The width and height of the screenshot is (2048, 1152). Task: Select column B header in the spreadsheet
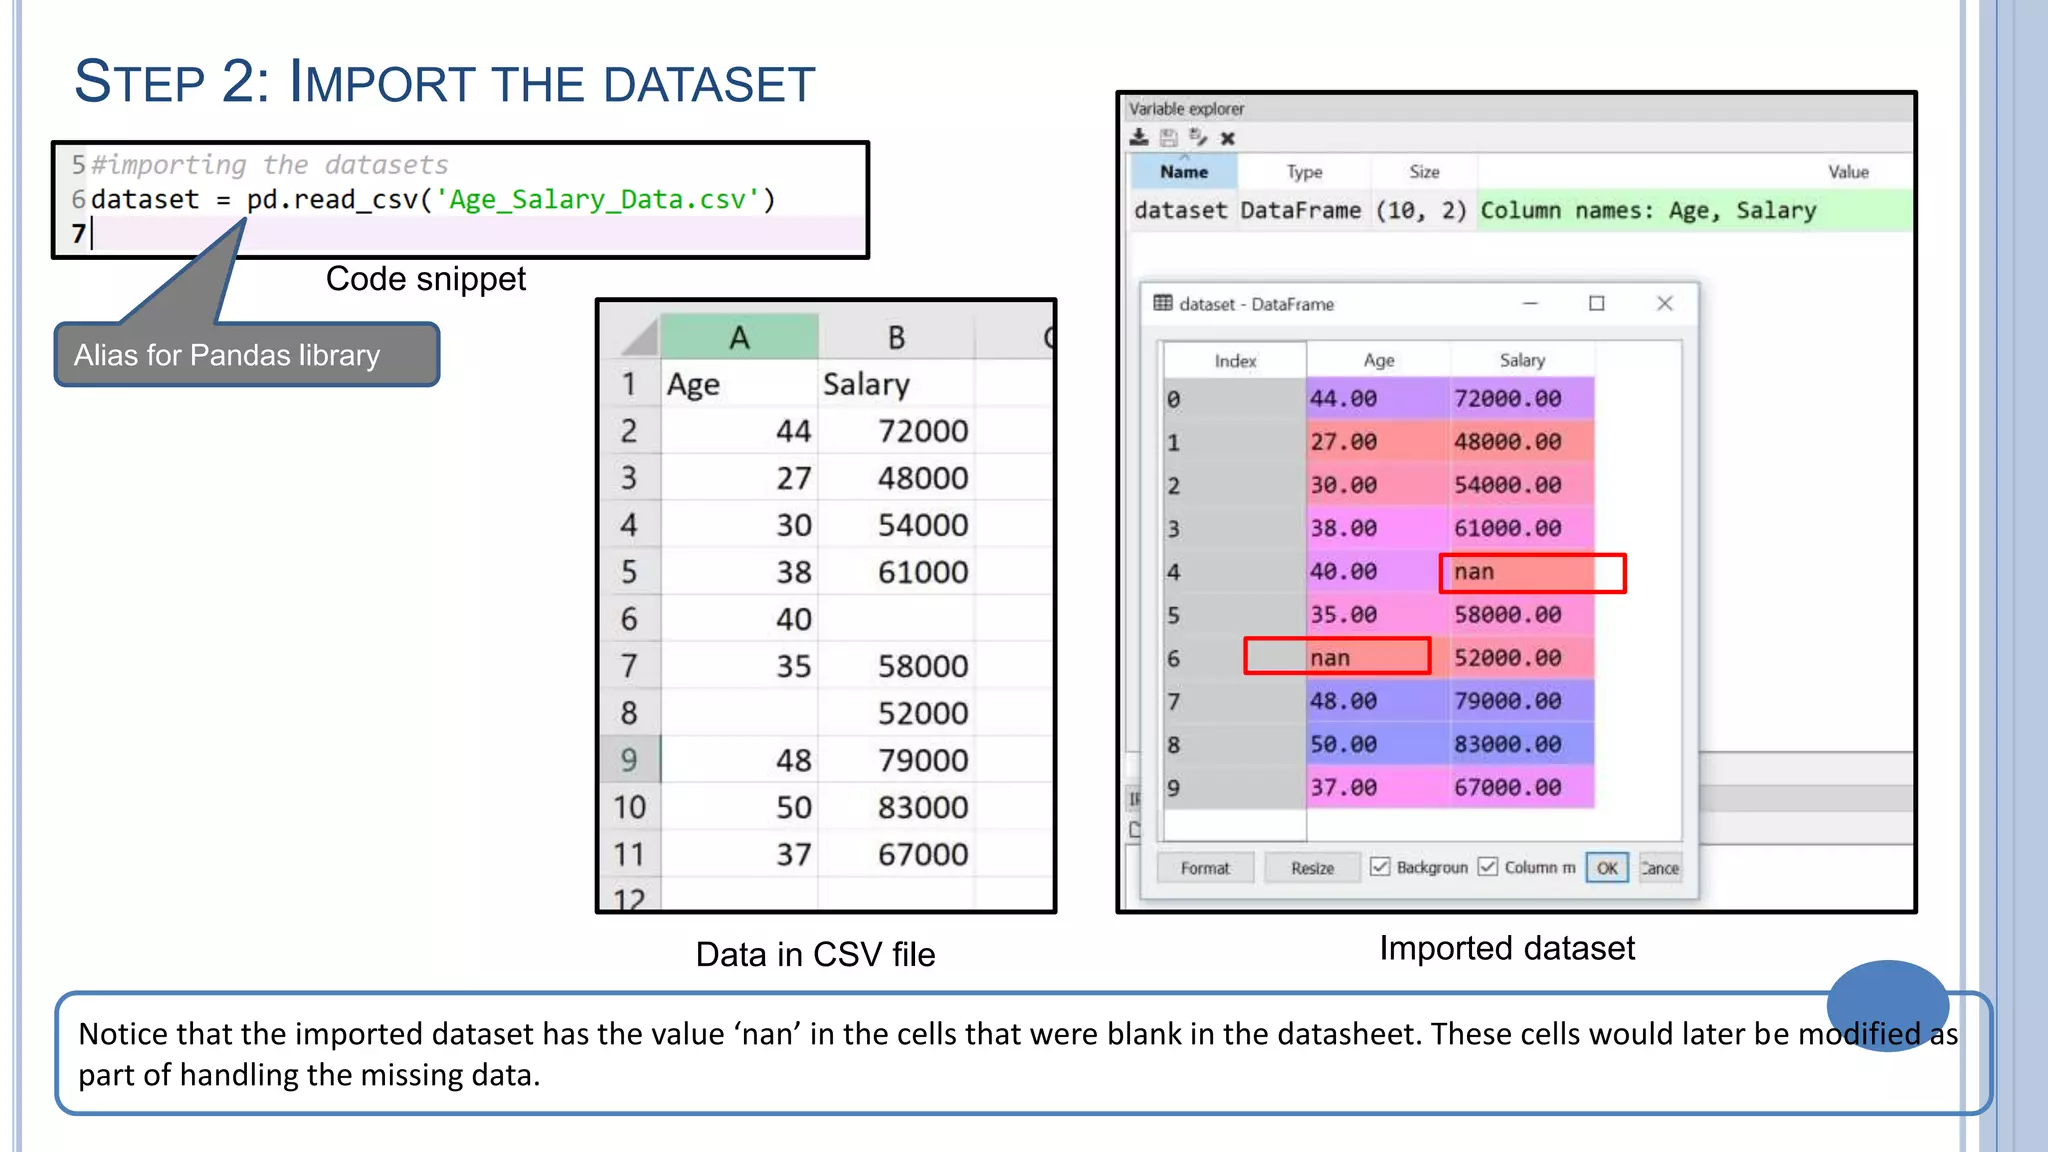896,337
